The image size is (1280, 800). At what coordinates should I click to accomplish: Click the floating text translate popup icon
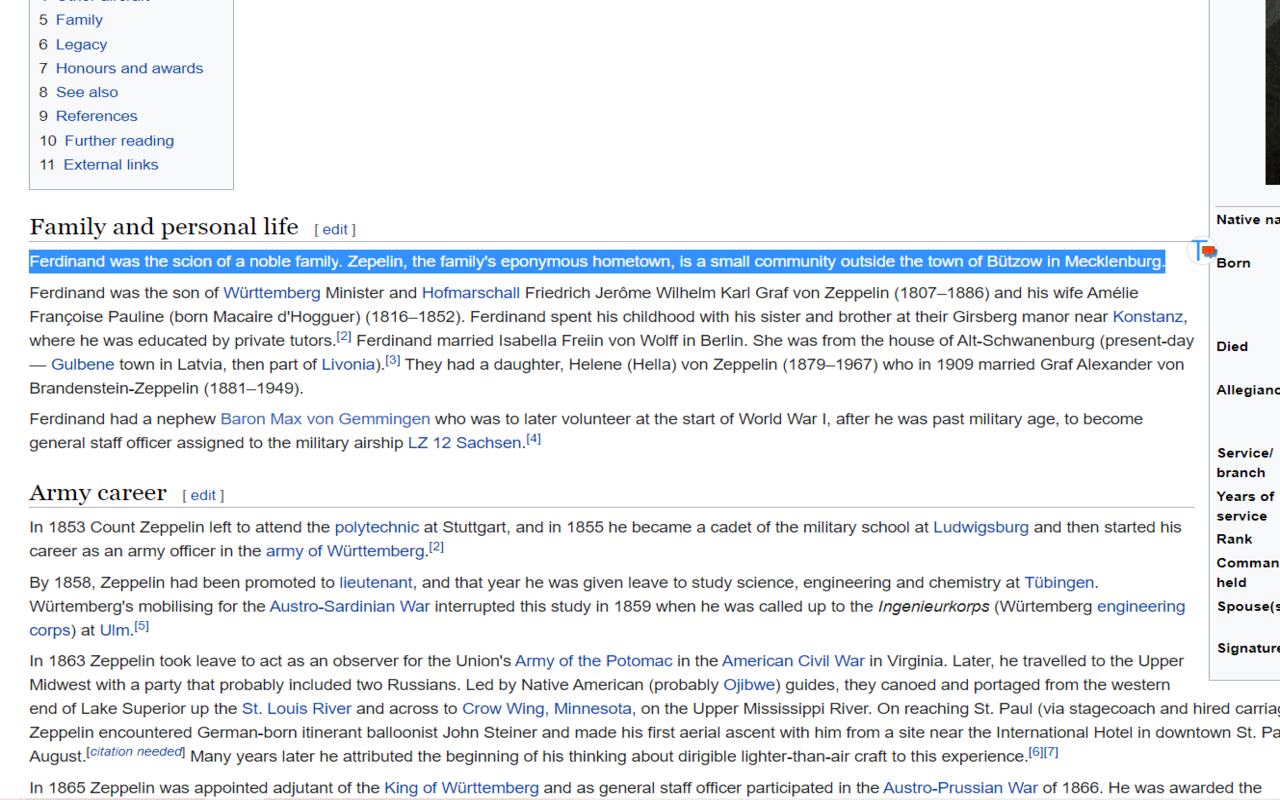click(x=1203, y=250)
